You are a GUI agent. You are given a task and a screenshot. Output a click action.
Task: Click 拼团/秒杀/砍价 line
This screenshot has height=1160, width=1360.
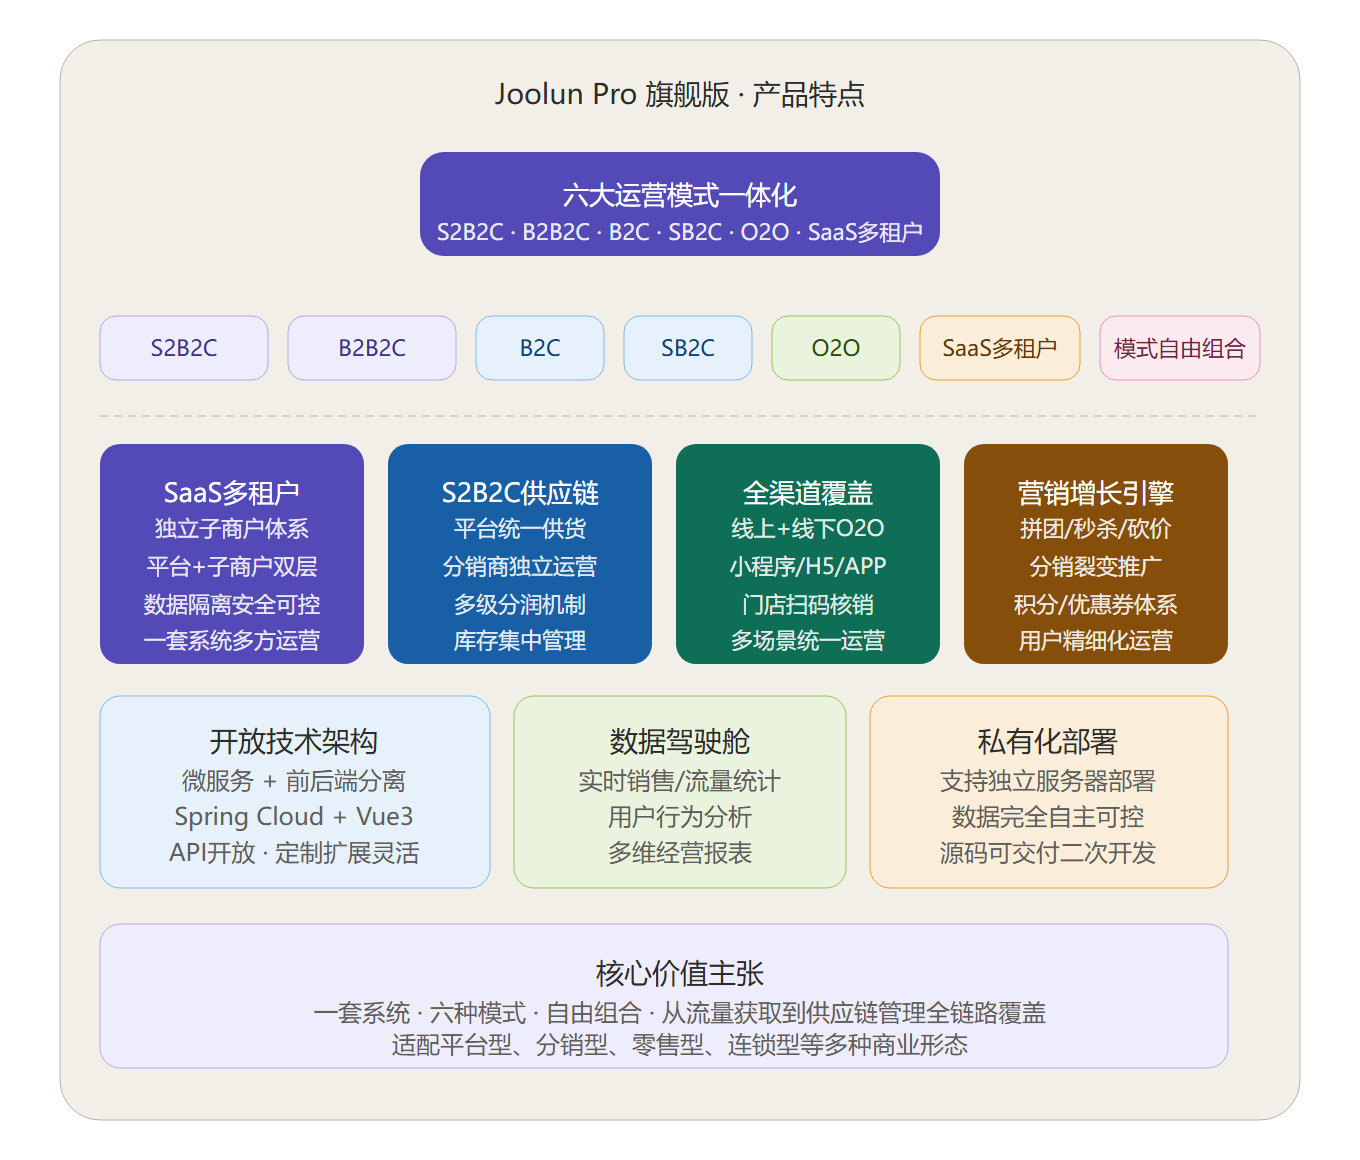1096,529
